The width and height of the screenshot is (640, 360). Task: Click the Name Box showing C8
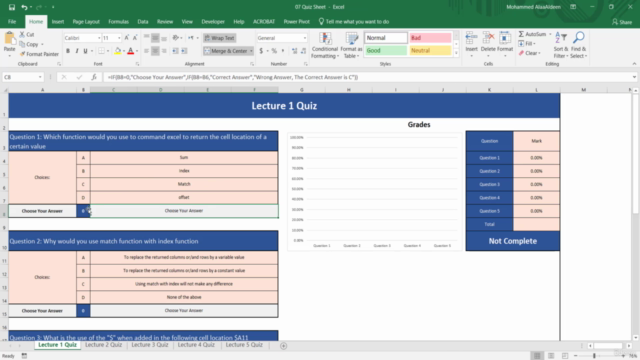click(22, 77)
